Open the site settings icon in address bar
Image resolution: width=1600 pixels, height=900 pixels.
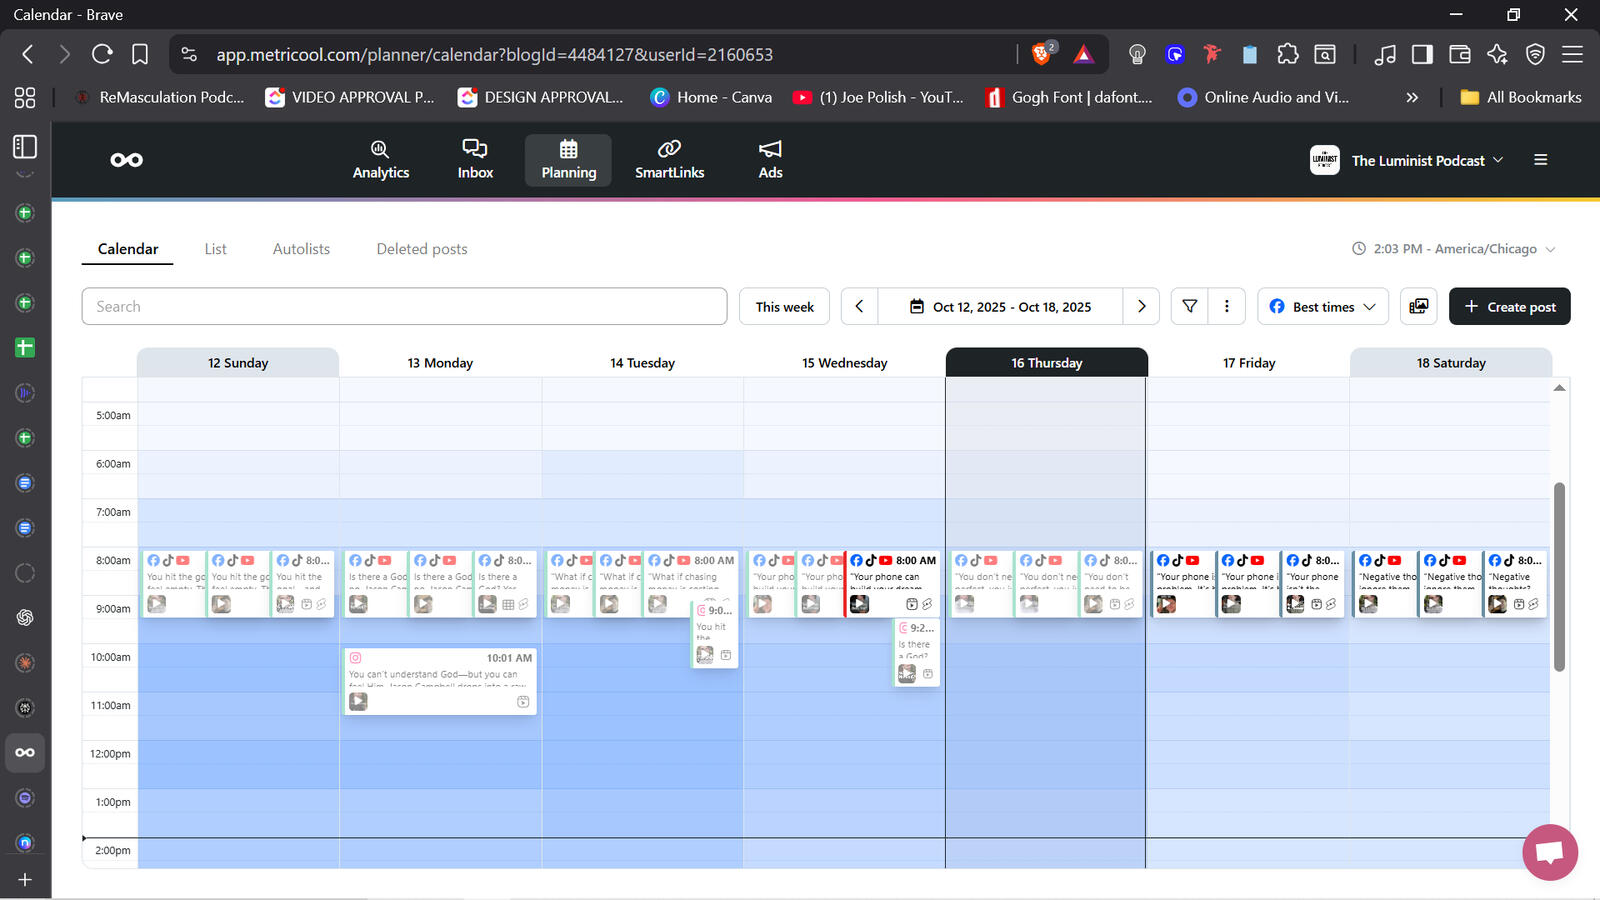pos(189,54)
